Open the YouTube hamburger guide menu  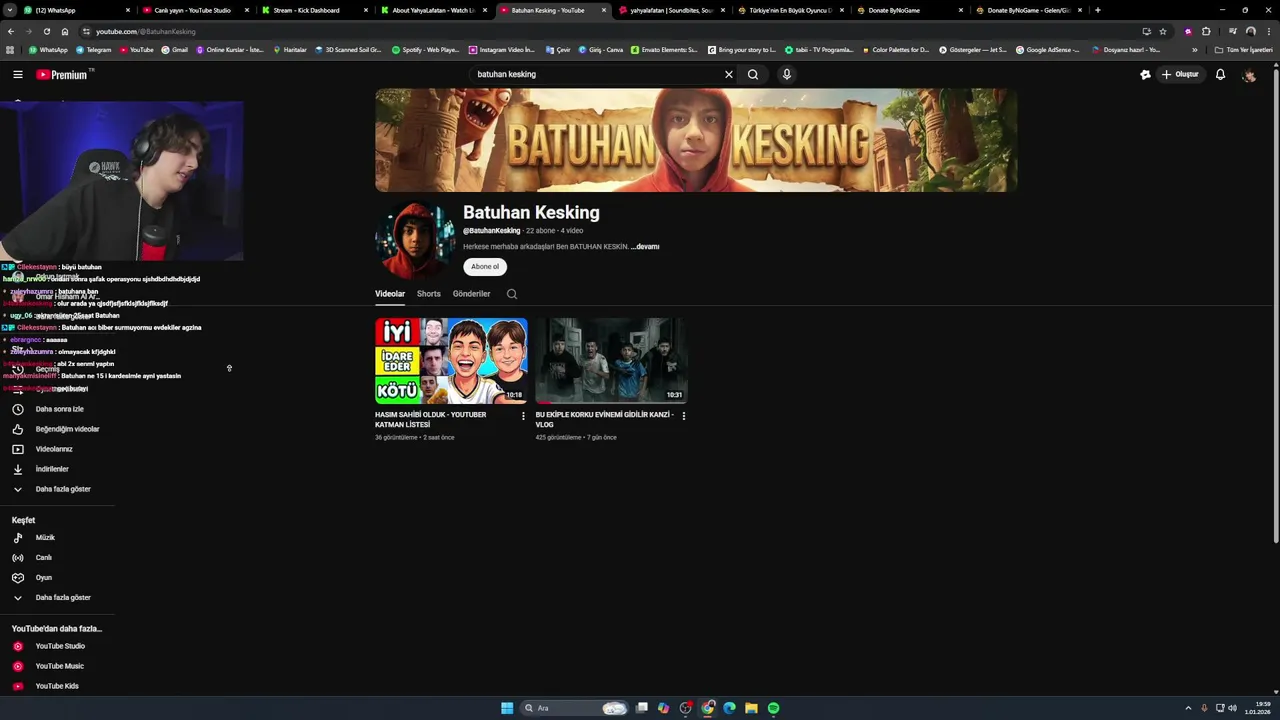[x=17, y=74]
